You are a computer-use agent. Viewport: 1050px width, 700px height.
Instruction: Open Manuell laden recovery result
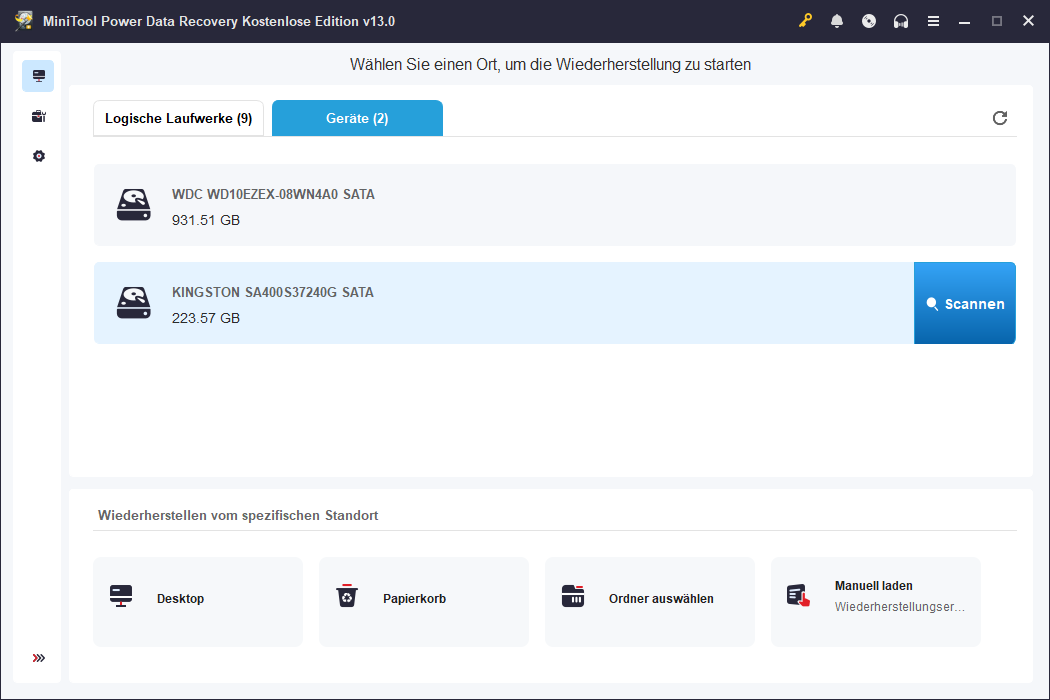tap(876, 602)
